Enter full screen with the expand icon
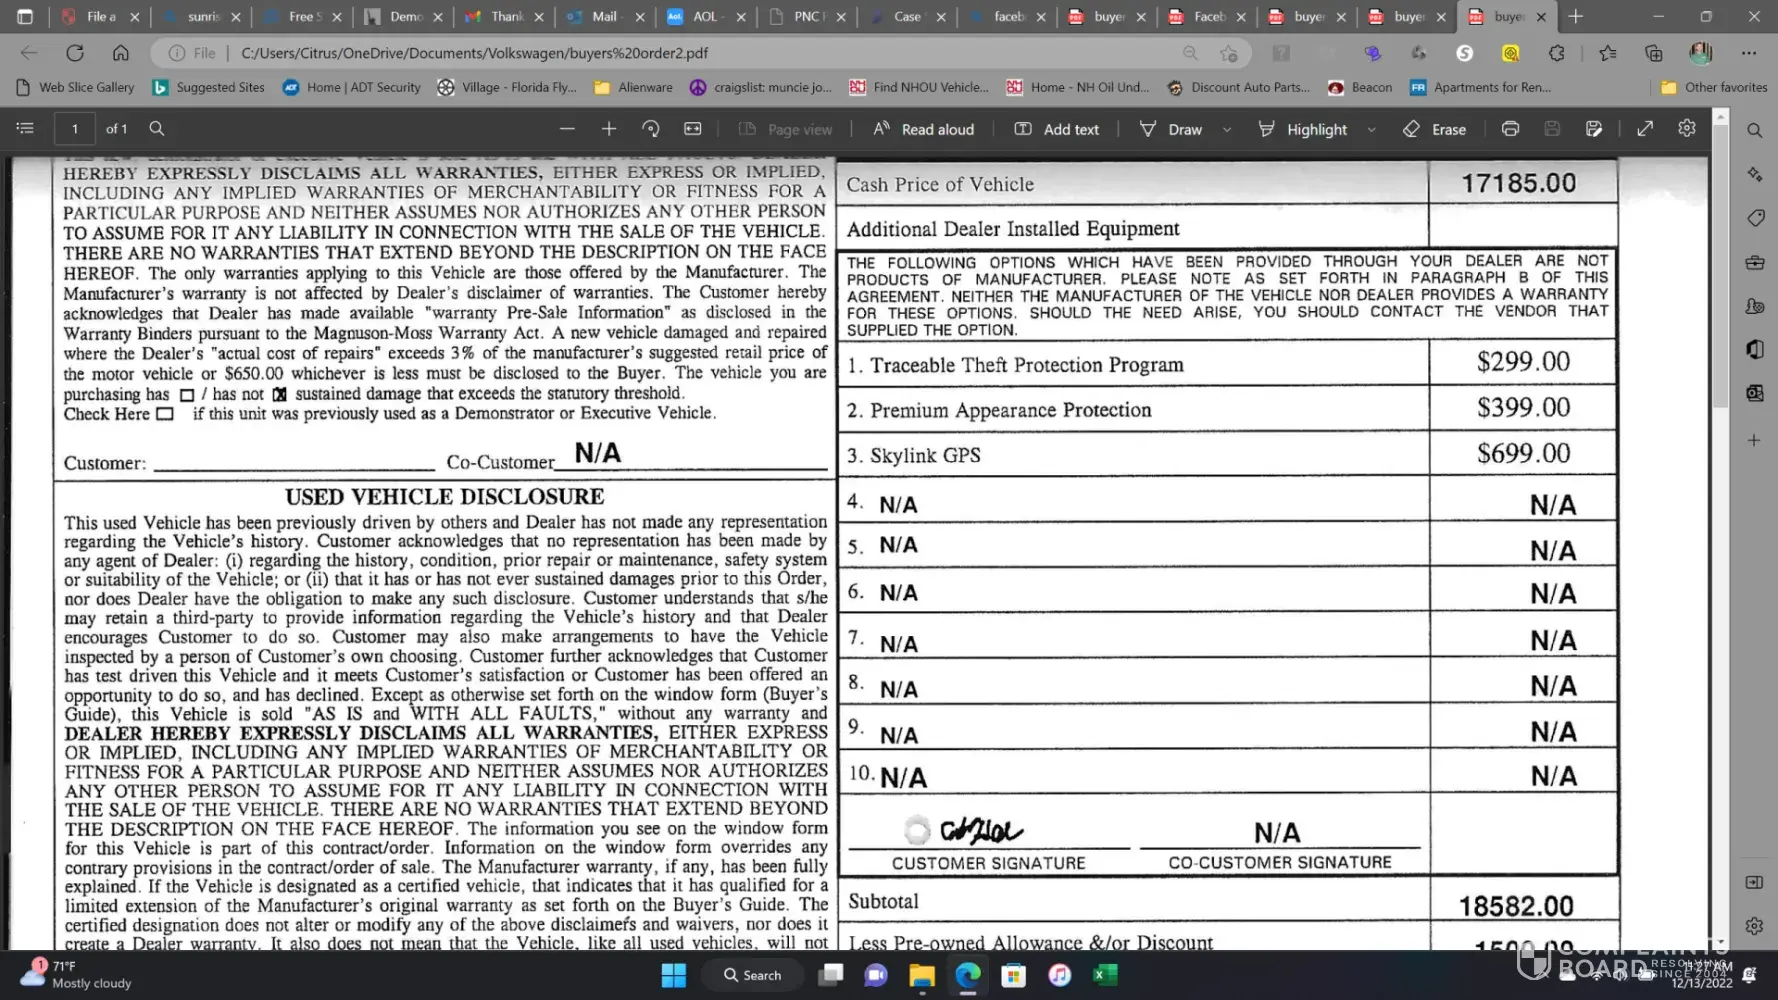Image resolution: width=1778 pixels, height=1000 pixels. [x=1645, y=129]
